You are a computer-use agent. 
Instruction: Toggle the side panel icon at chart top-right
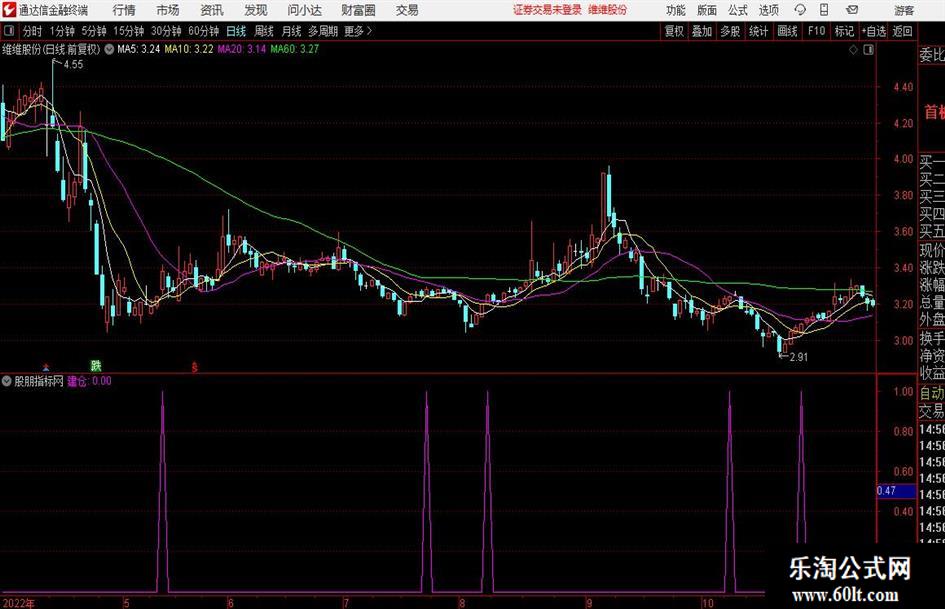868,49
